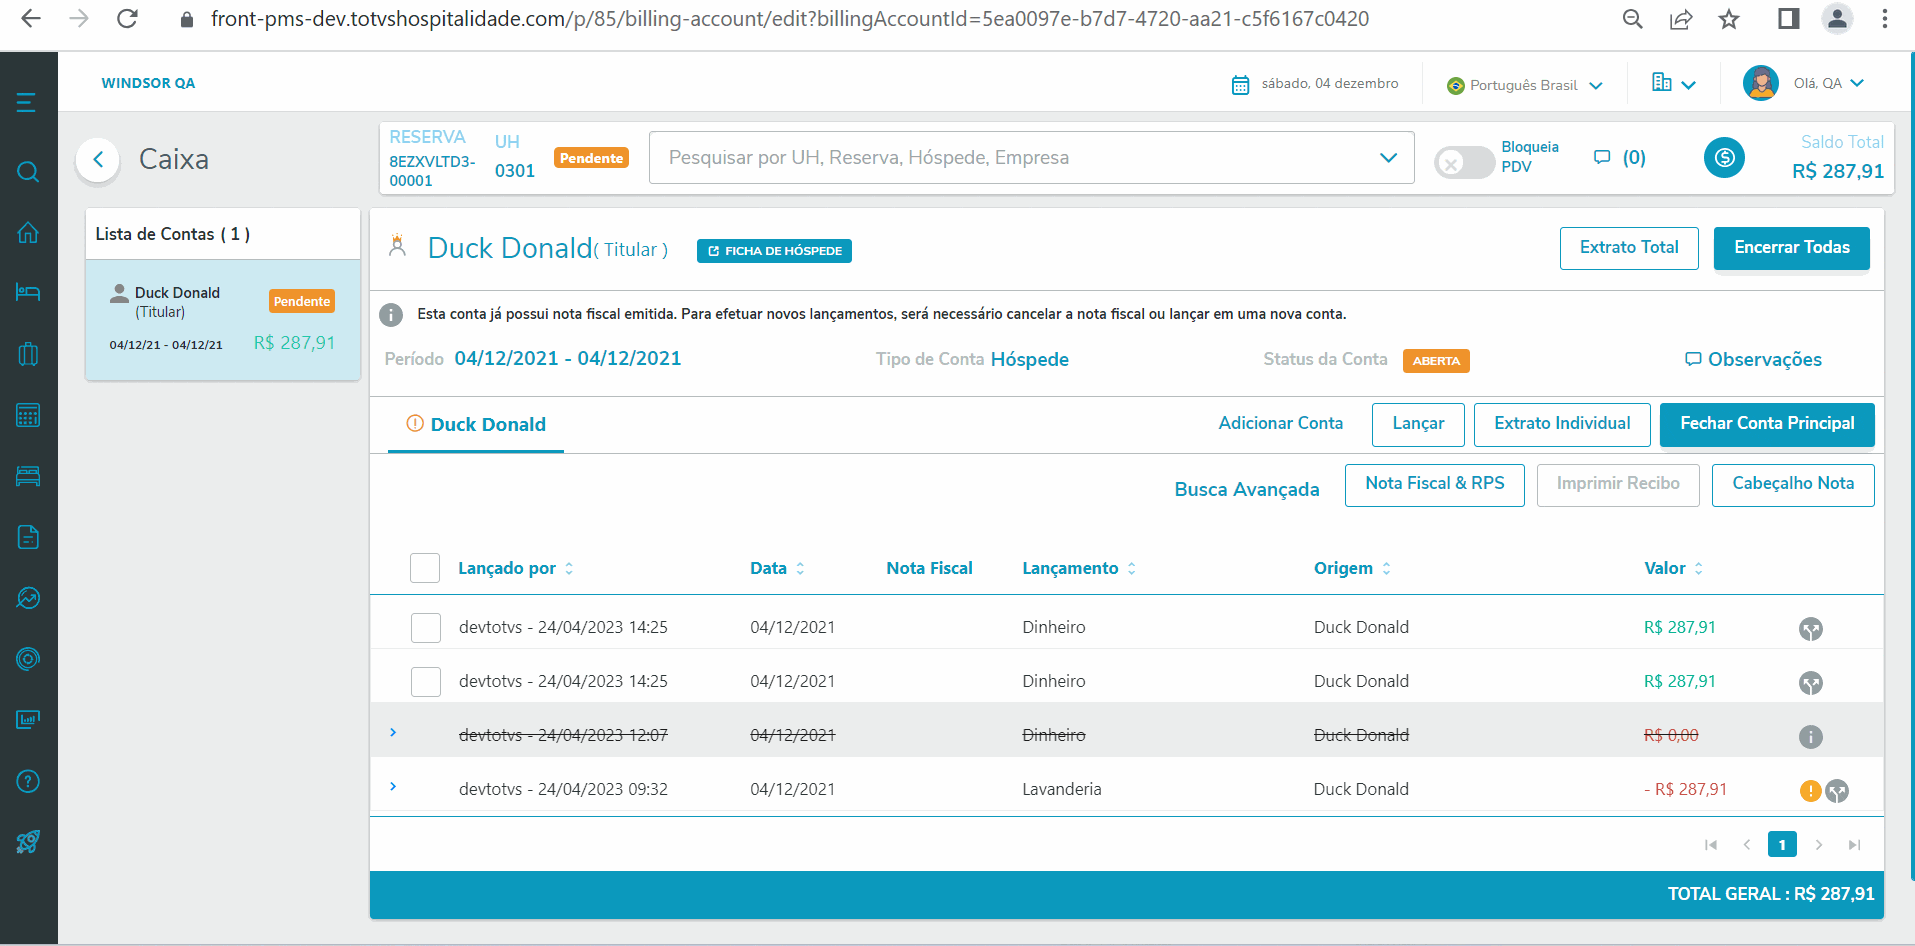Open the bunk bed rooms sidebar icon
The height and width of the screenshot is (946, 1915).
coord(28,476)
